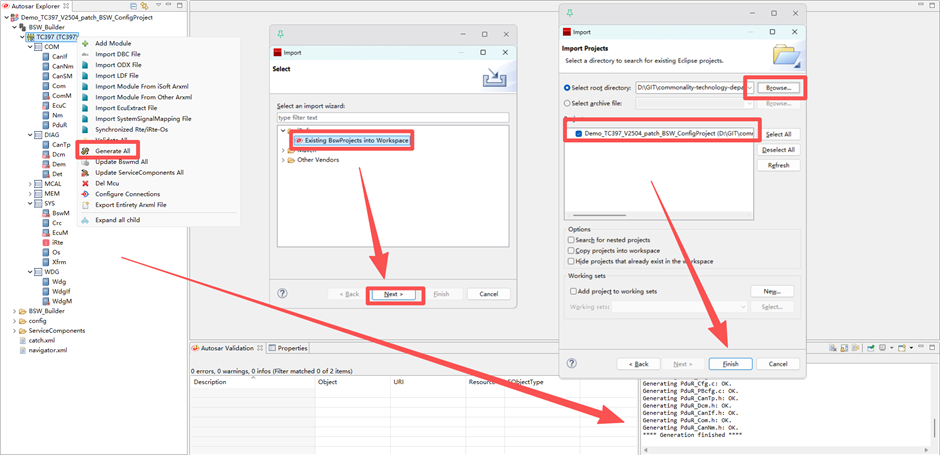This screenshot has height=455, width=940.
Task: Click Expand all child menu entry
Action: (118, 220)
